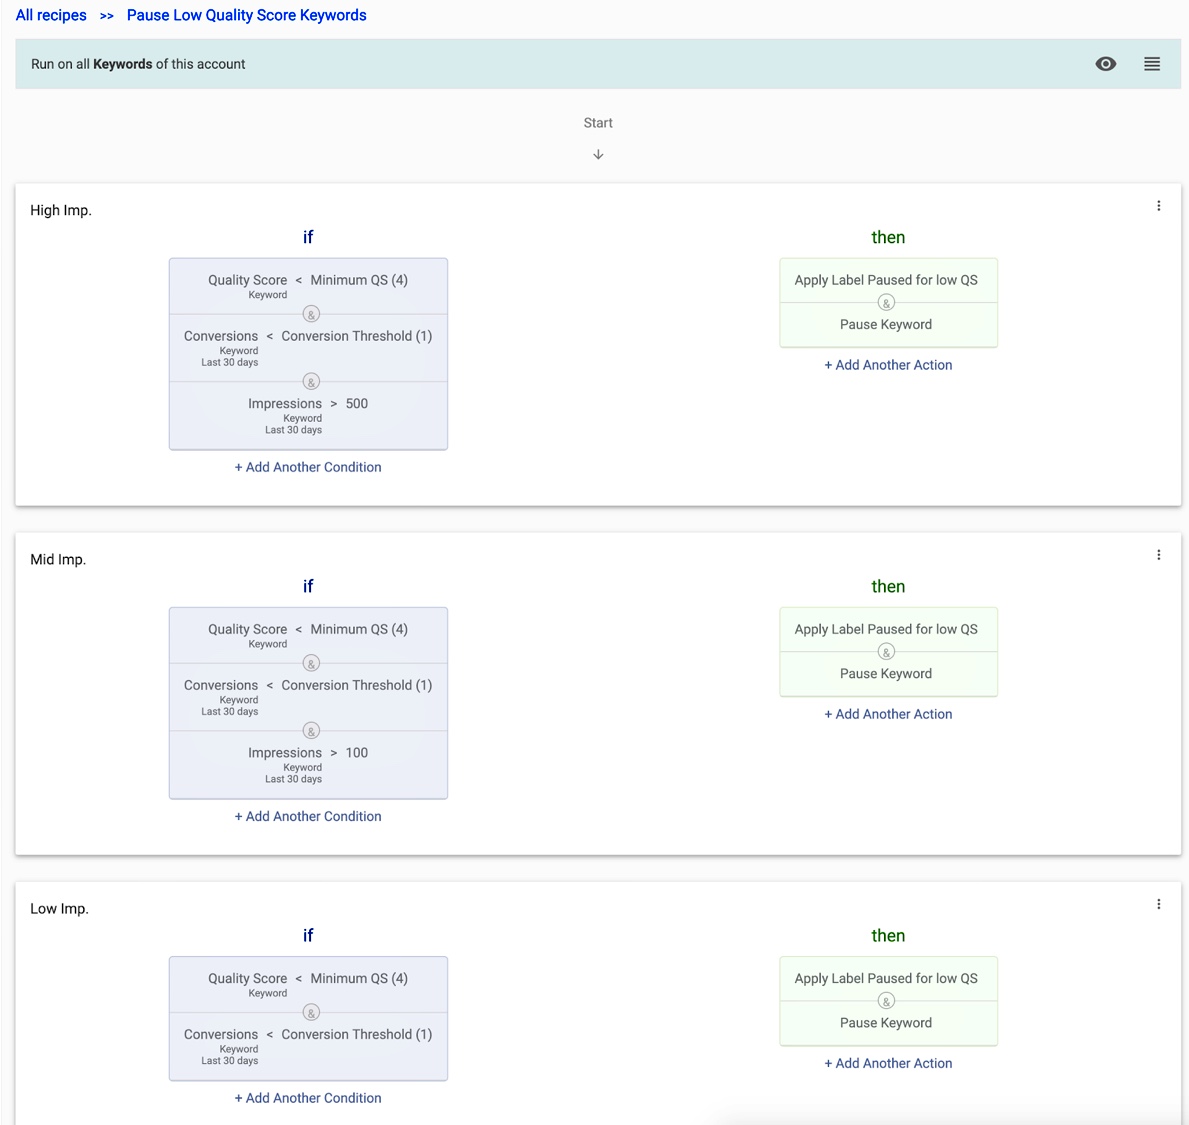The height and width of the screenshot is (1125, 1189).
Task: Click ampersand between High Imp. actions
Action: point(886,303)
